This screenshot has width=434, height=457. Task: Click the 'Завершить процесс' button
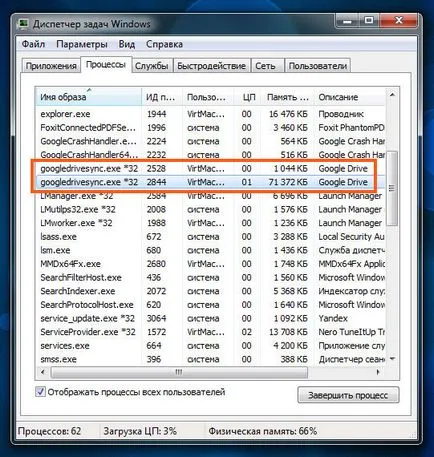pos(348,395)
